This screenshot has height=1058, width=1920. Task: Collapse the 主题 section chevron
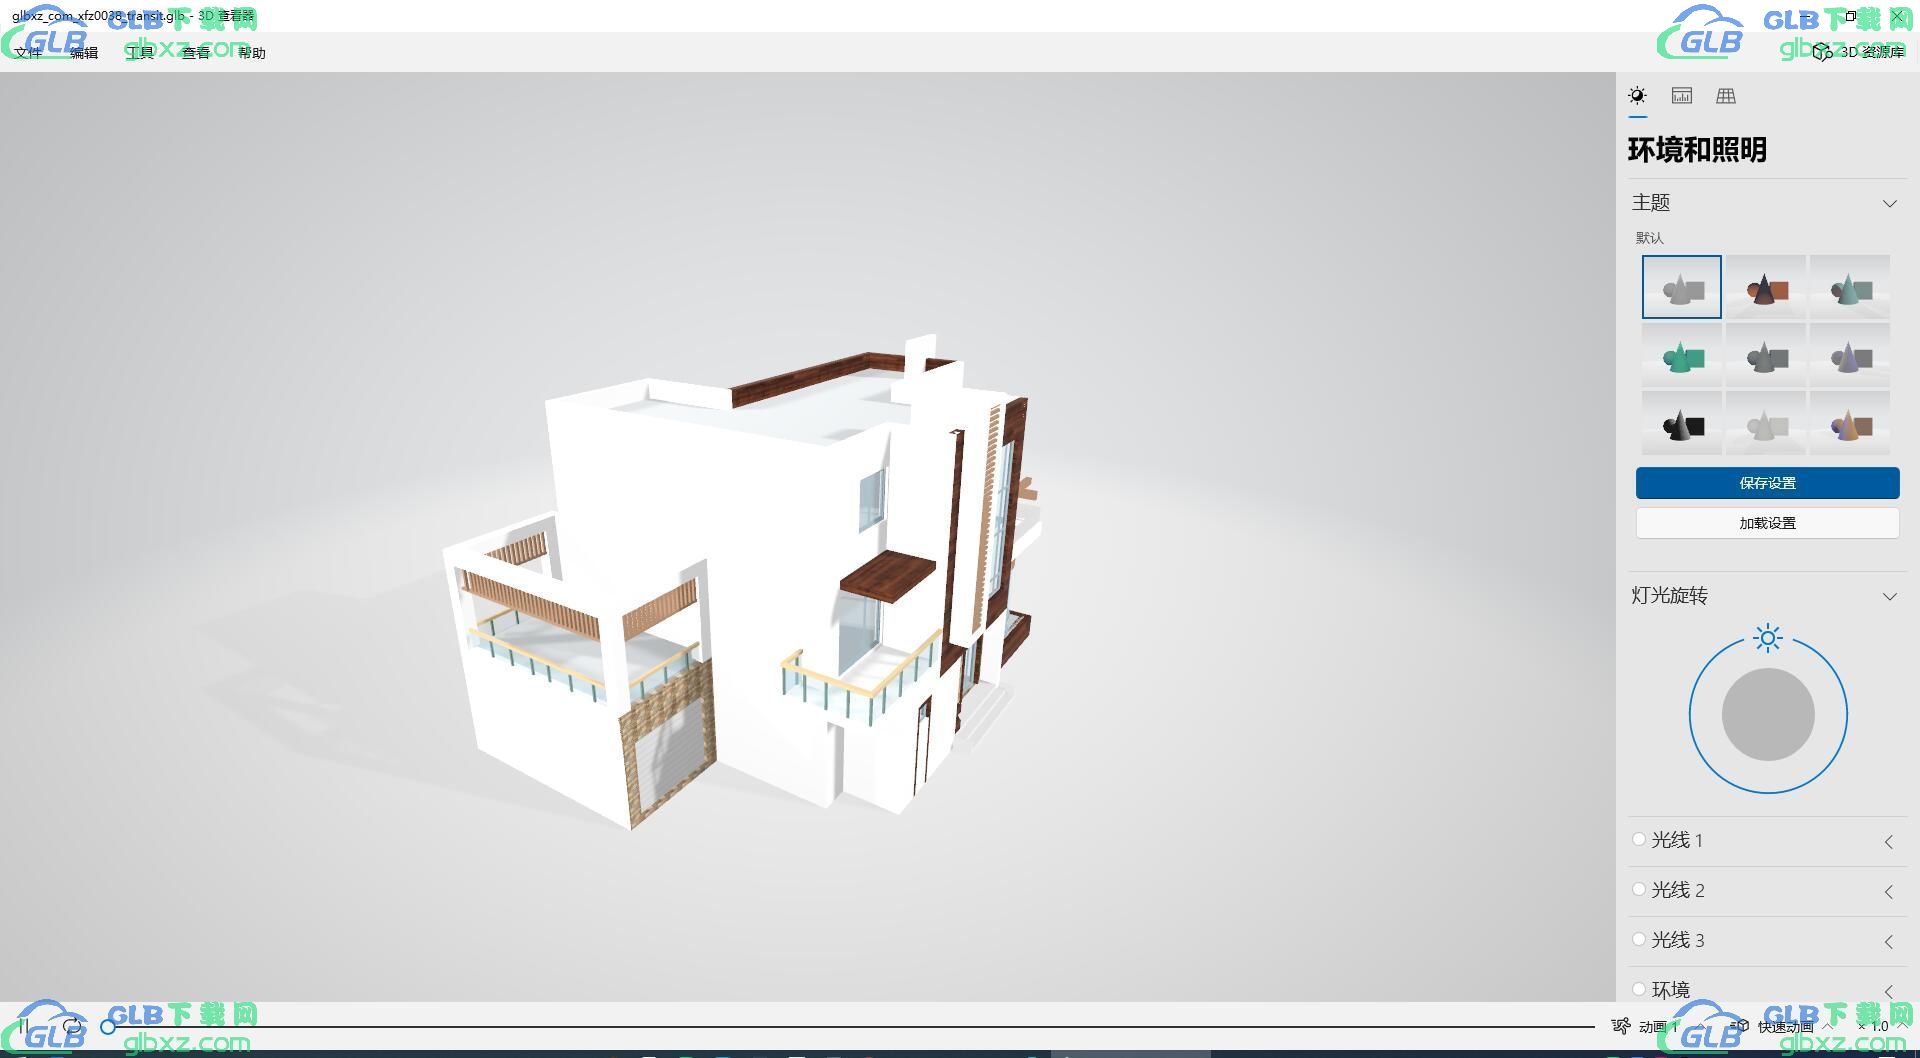[1889, 203]
